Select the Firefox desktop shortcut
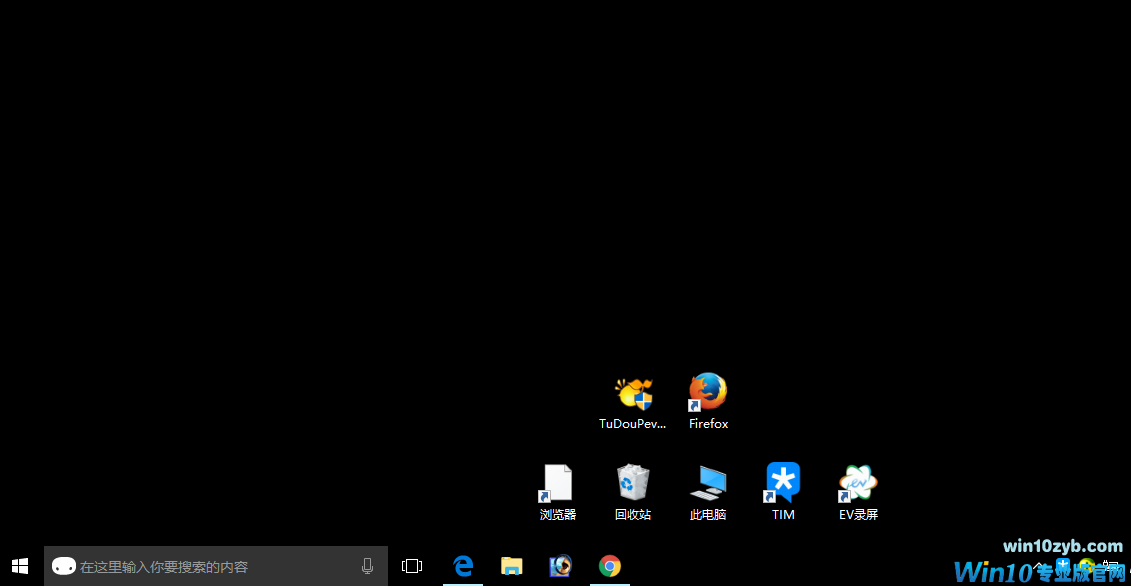 click(x=708, y=392)
